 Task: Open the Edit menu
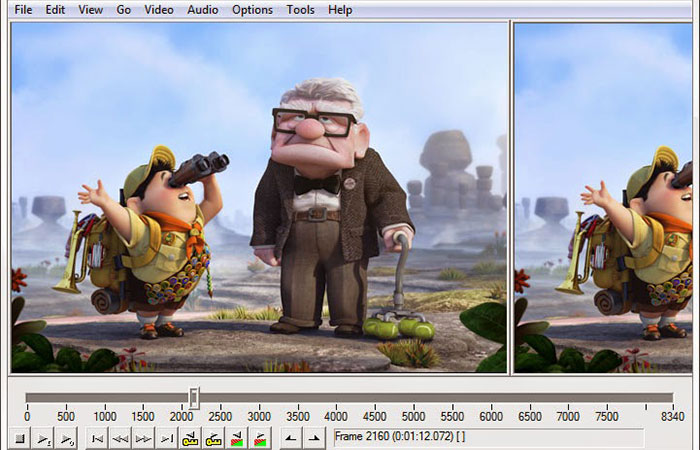pyautogui.click(x=55, y=9)
